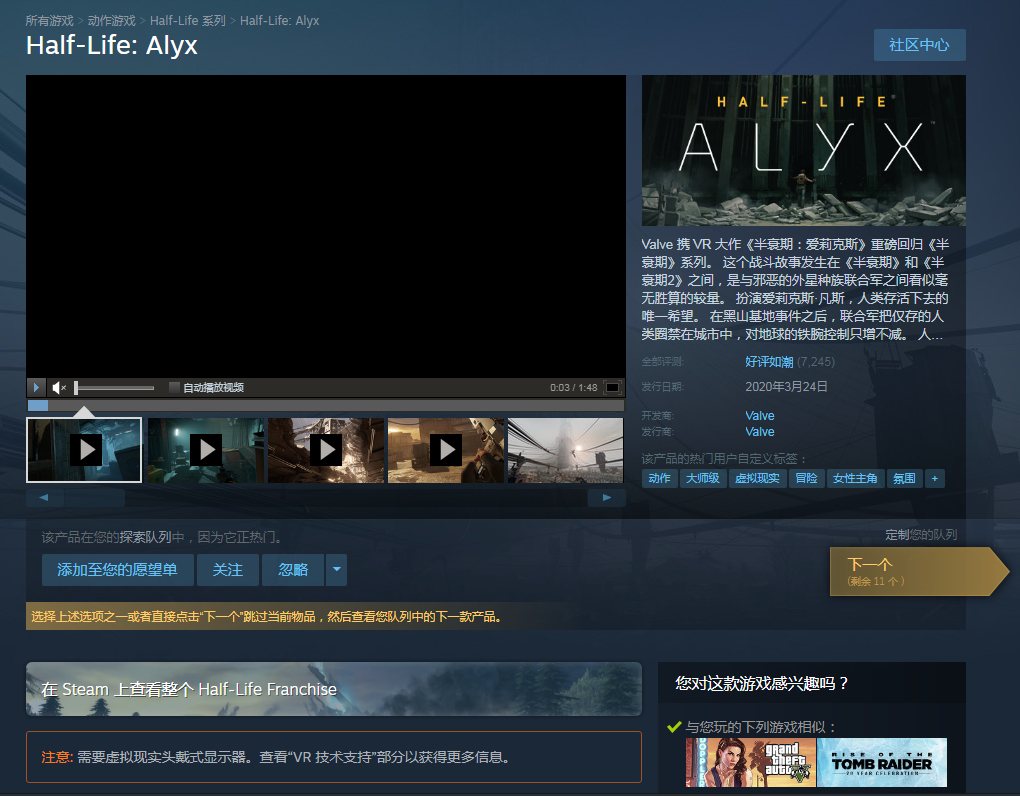Select the fourth video thumbnail
1020x796 pixels.
pyautogui.click(x=446, y=450)
